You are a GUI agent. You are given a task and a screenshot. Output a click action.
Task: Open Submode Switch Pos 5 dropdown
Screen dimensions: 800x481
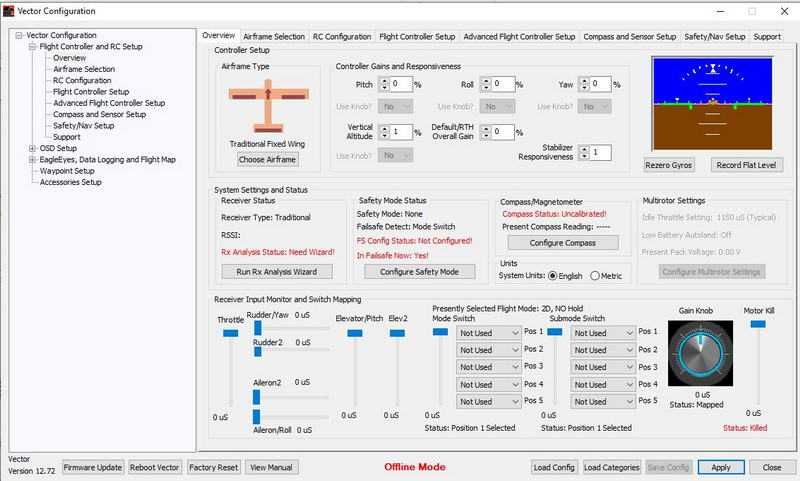[x=603, y=402]
